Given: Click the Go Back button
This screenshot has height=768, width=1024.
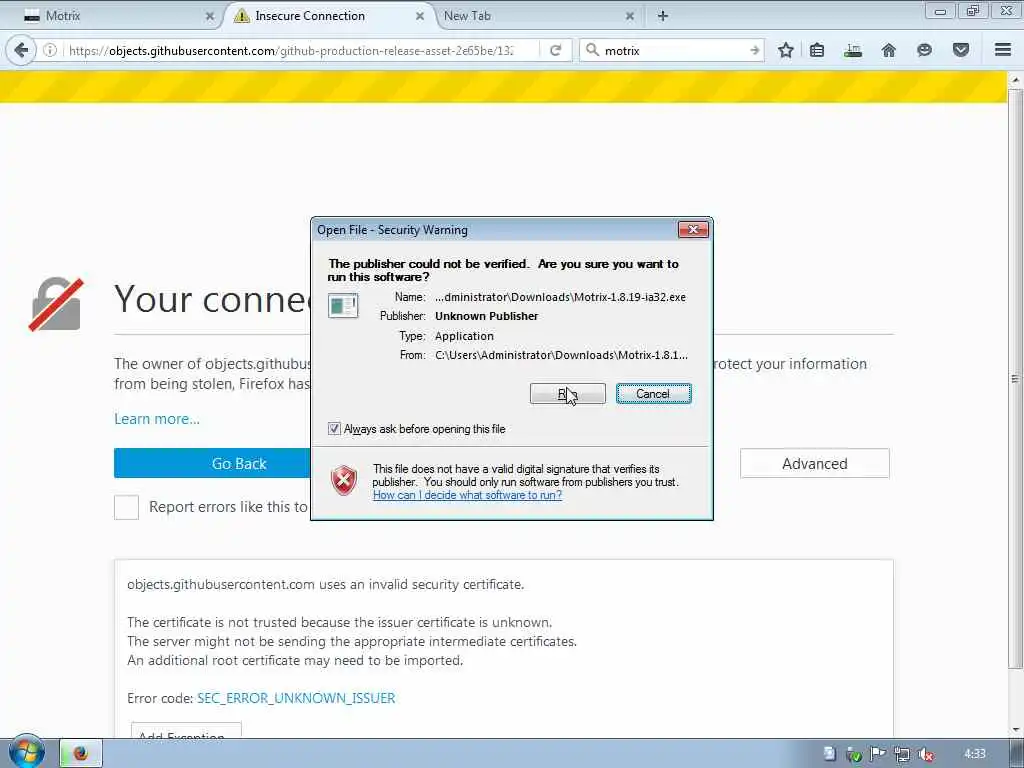Looking at the screenshot, I should click(212, 464).
